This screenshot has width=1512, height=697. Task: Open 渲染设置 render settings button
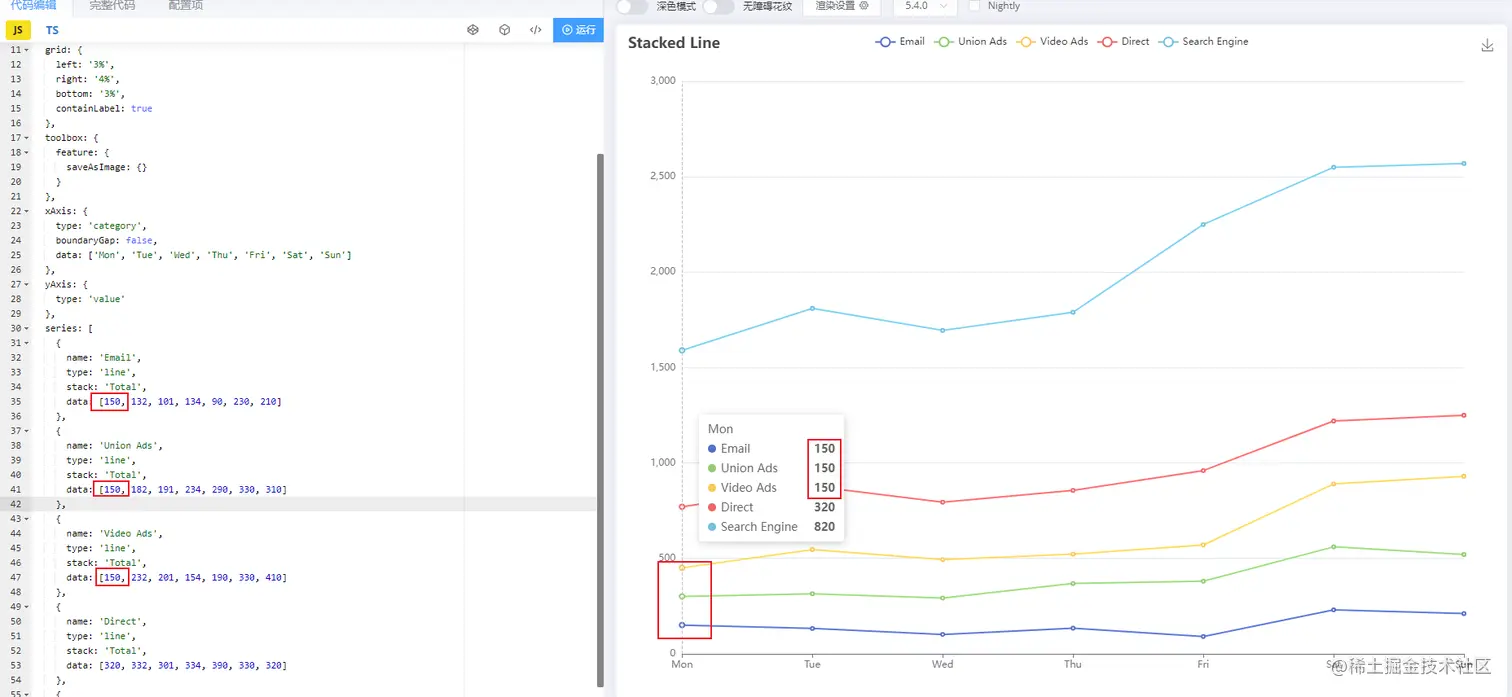[841, 6]
